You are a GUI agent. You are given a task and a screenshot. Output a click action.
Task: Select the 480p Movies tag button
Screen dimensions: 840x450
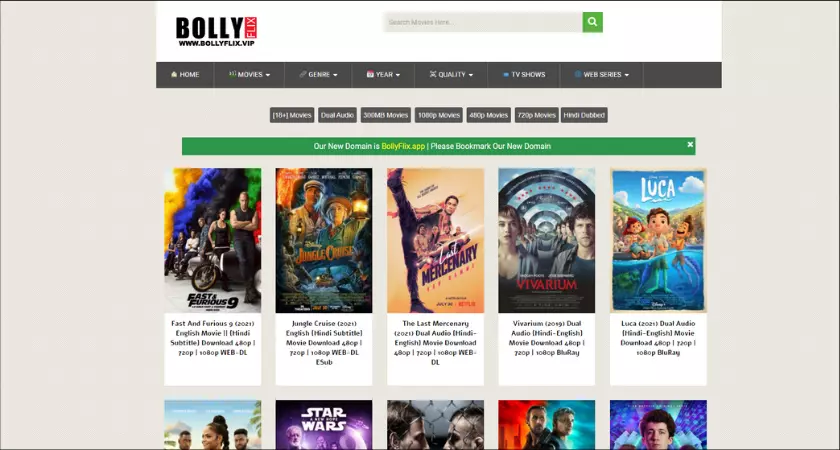pyautogui.click(x=489, y=115)
